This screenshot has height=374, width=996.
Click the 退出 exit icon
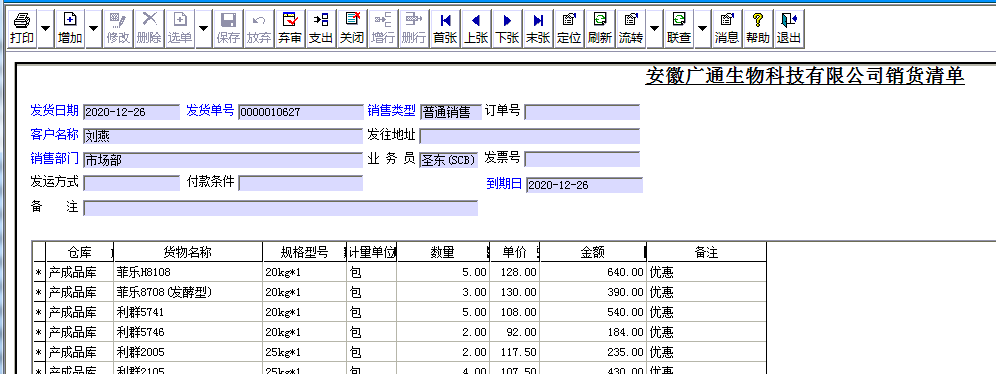click(789, 29)
